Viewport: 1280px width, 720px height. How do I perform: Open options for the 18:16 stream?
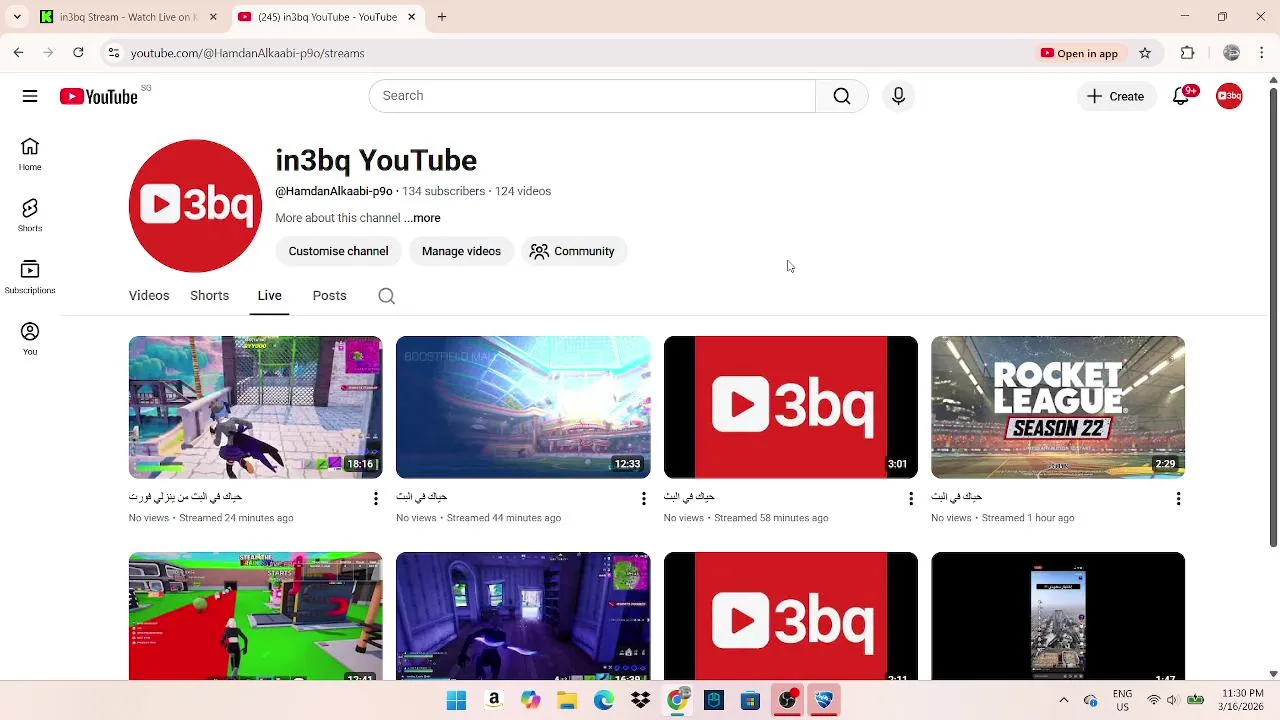coord(376,498)
